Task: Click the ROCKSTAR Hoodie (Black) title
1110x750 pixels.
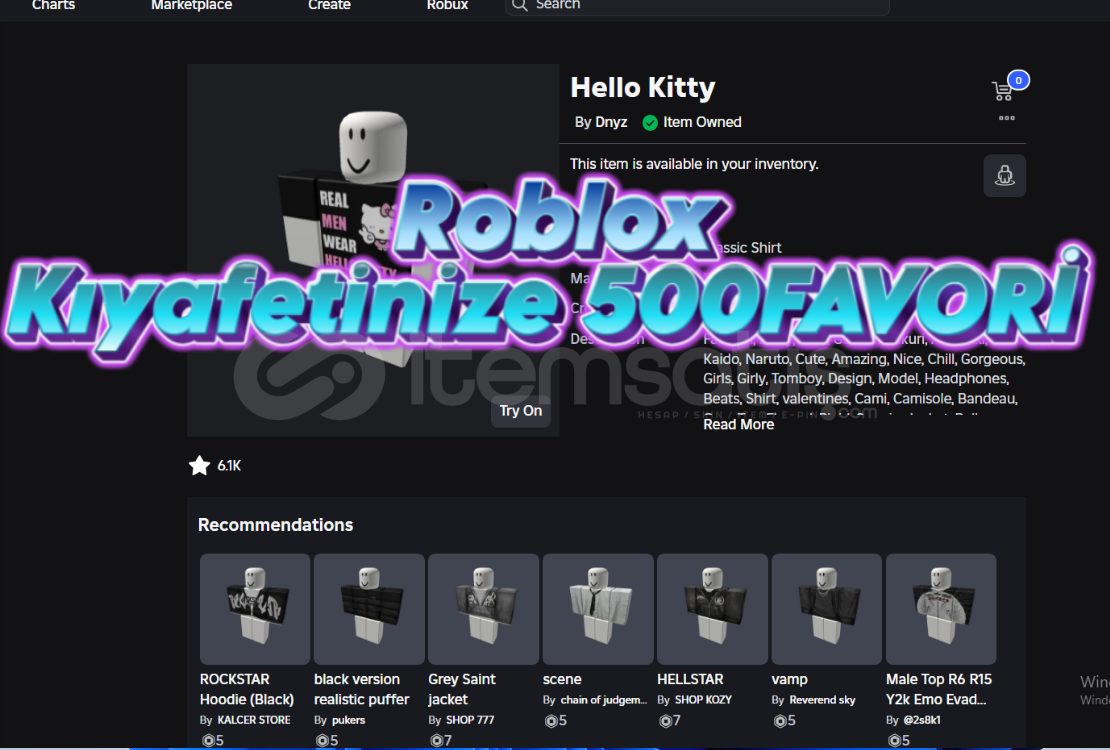Action: pos(246,689)
